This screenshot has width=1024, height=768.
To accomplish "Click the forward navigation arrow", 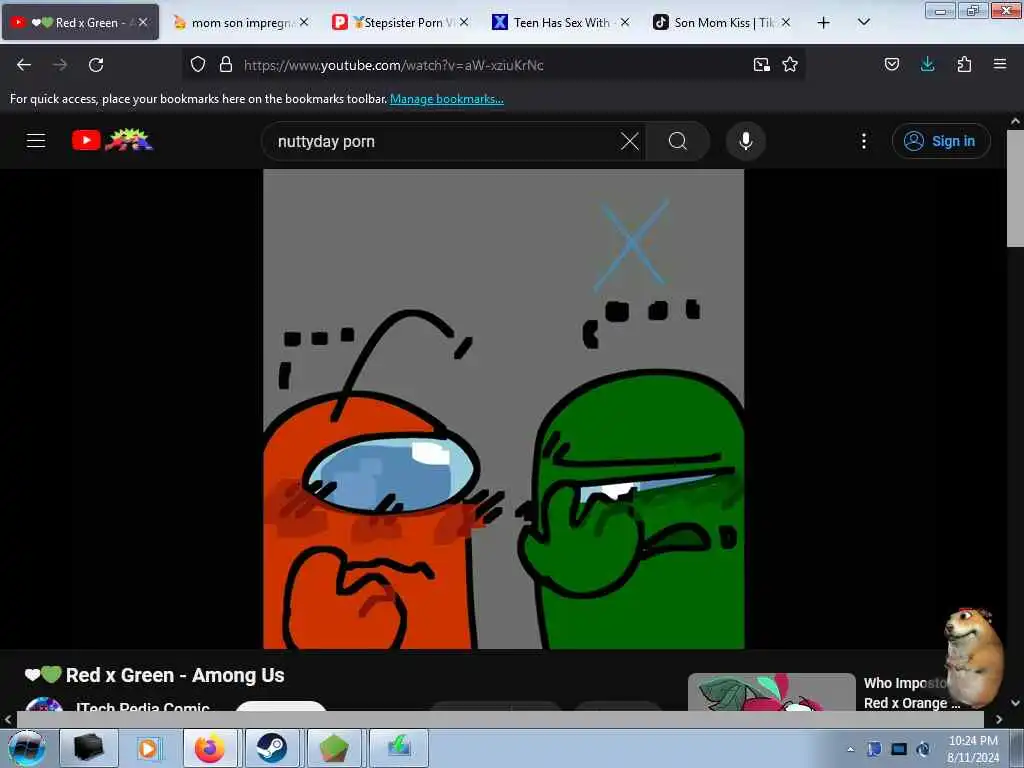I will pos(59,65).
